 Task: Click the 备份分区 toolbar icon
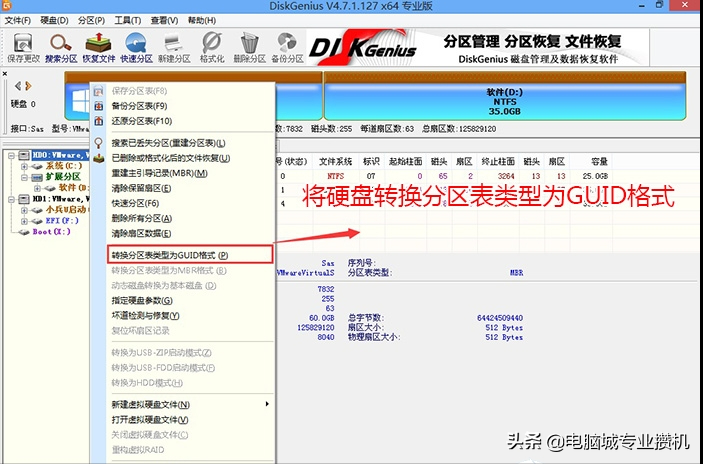coord(287,48)
